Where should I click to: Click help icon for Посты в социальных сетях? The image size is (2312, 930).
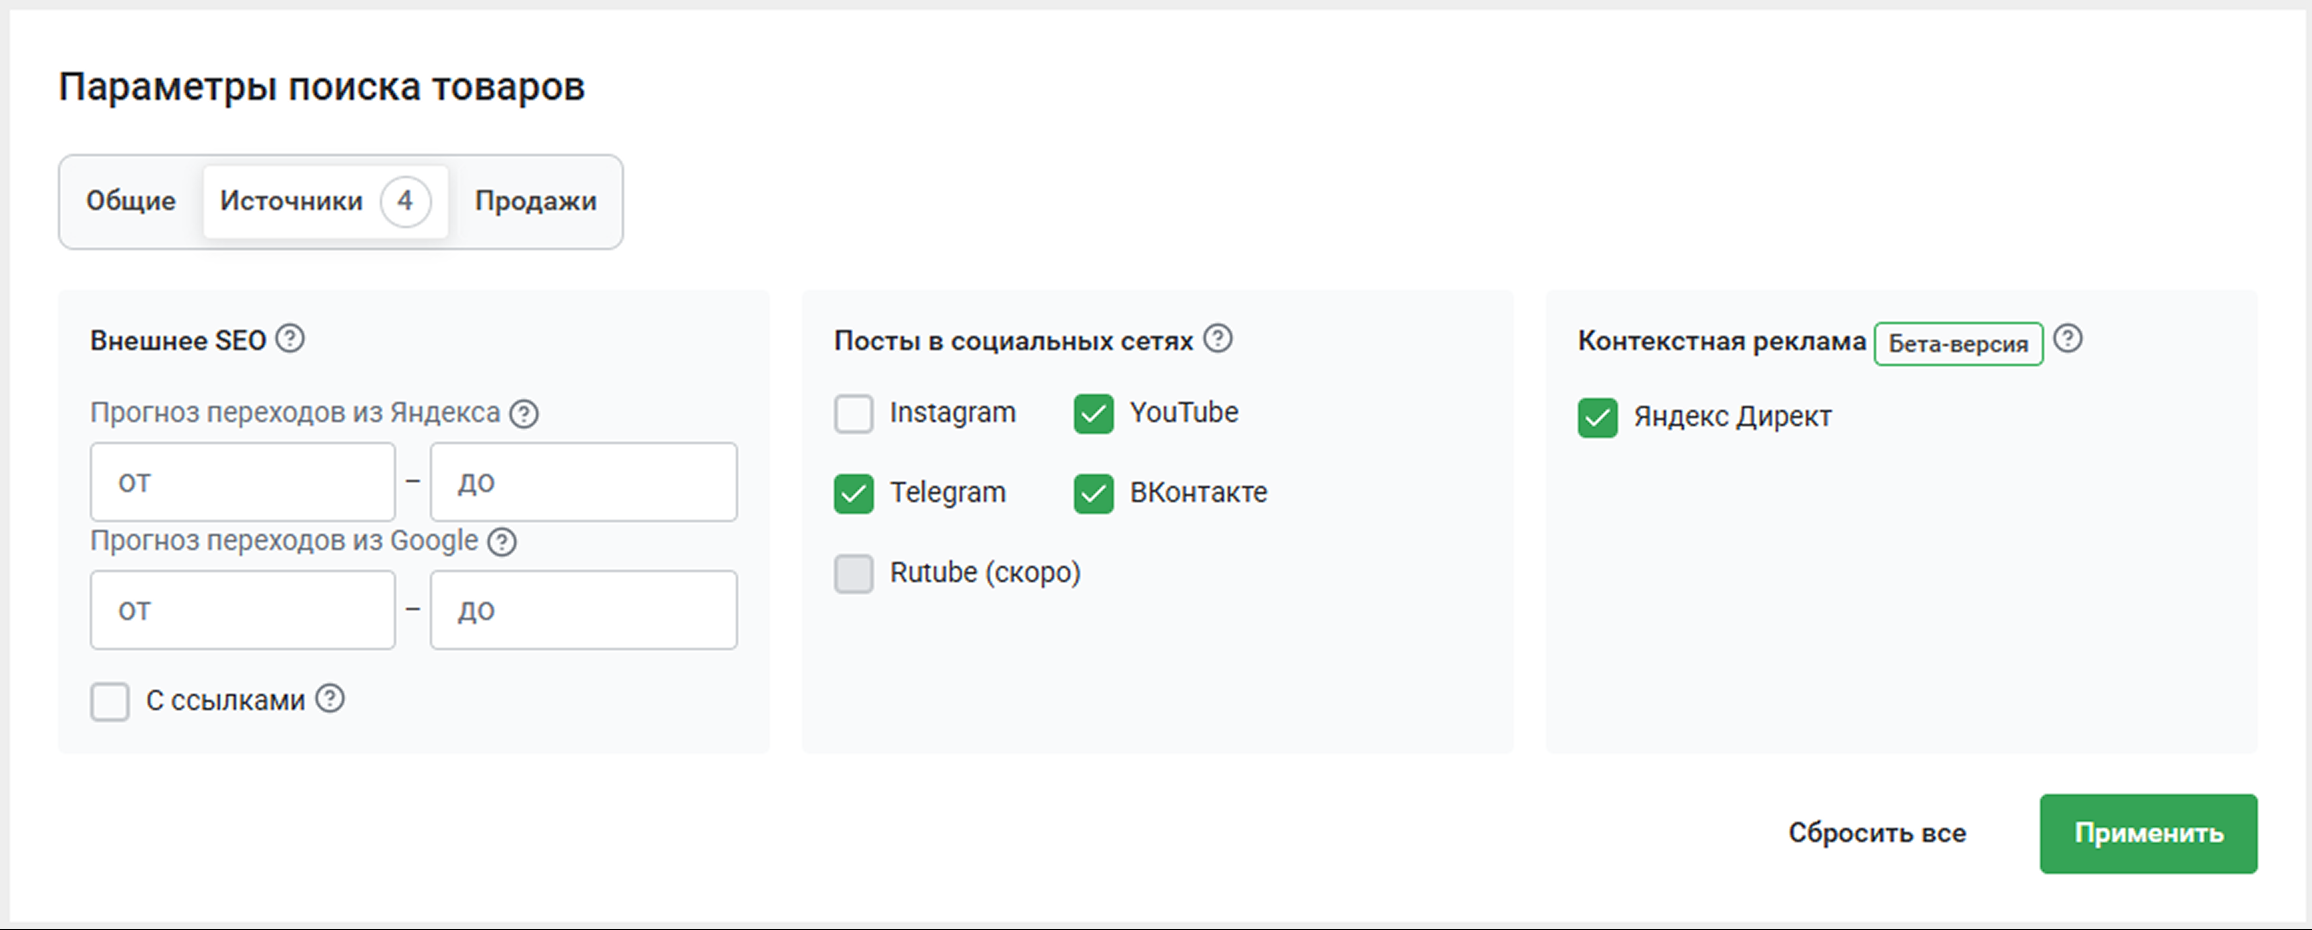pyautogui.click(x=1218, y=339)
